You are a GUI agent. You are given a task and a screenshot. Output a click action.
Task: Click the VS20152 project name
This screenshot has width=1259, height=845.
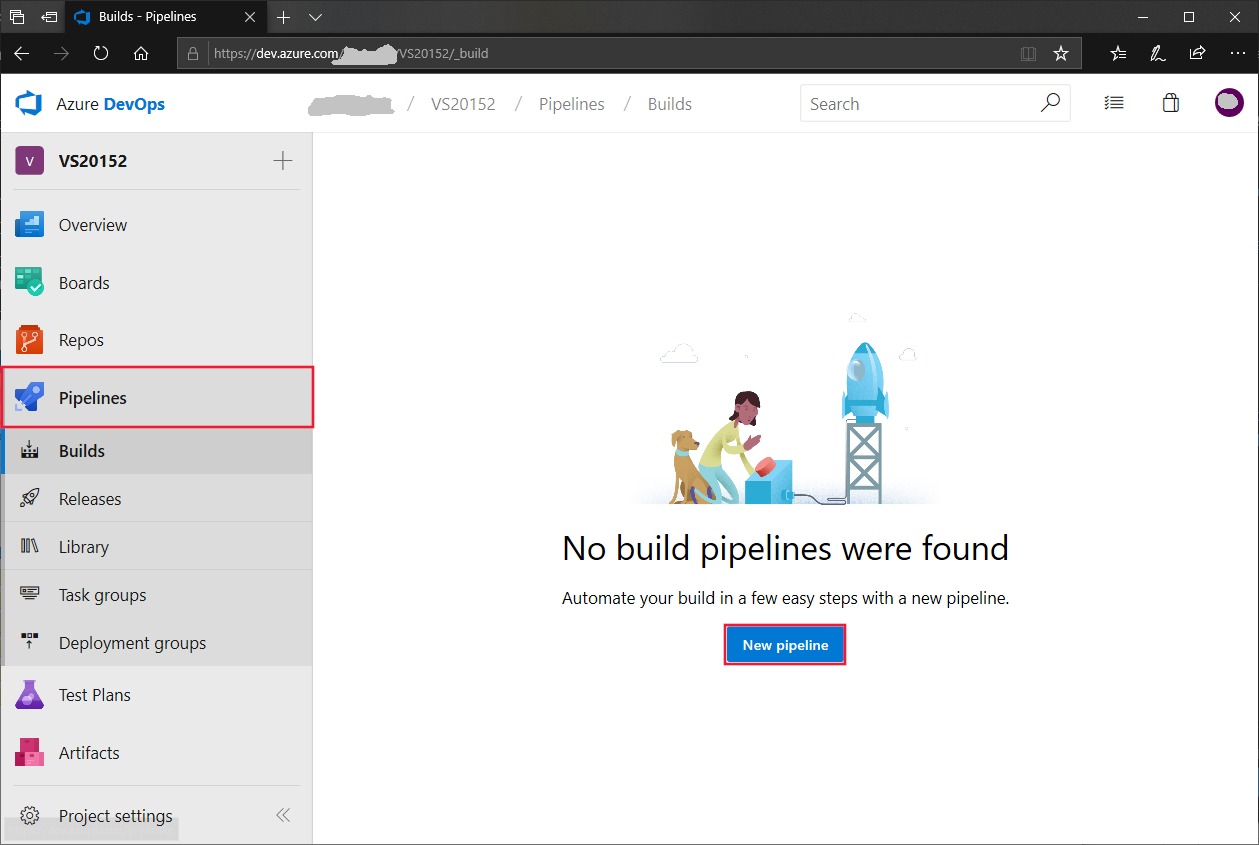point(93,161)
